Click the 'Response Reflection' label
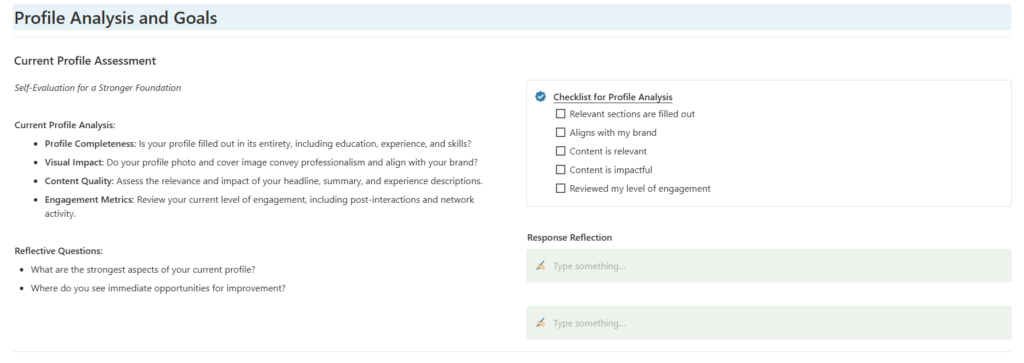Image resolution: width=1024 pixels, height=363 pixels. click(x=569, y=238)
